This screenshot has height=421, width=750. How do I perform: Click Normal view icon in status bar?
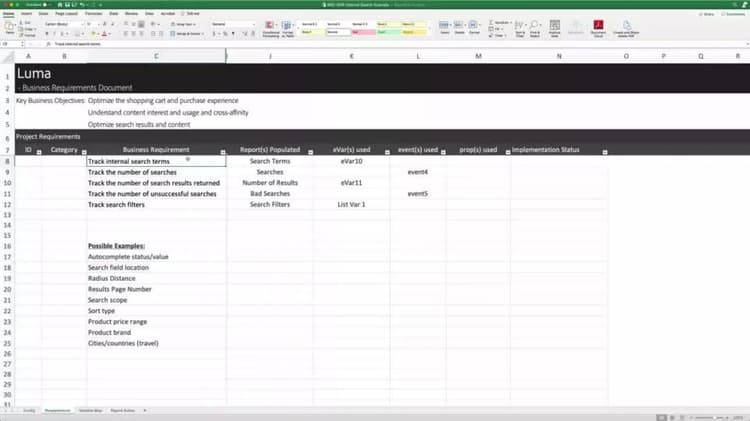click(661, 418)
